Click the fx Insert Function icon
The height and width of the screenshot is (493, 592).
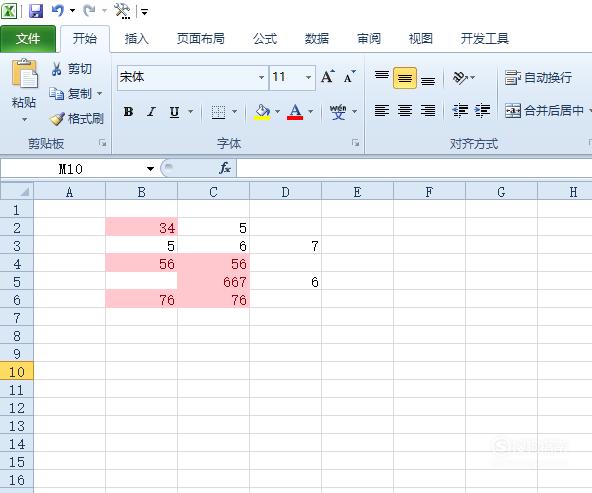tap(225, 168)
